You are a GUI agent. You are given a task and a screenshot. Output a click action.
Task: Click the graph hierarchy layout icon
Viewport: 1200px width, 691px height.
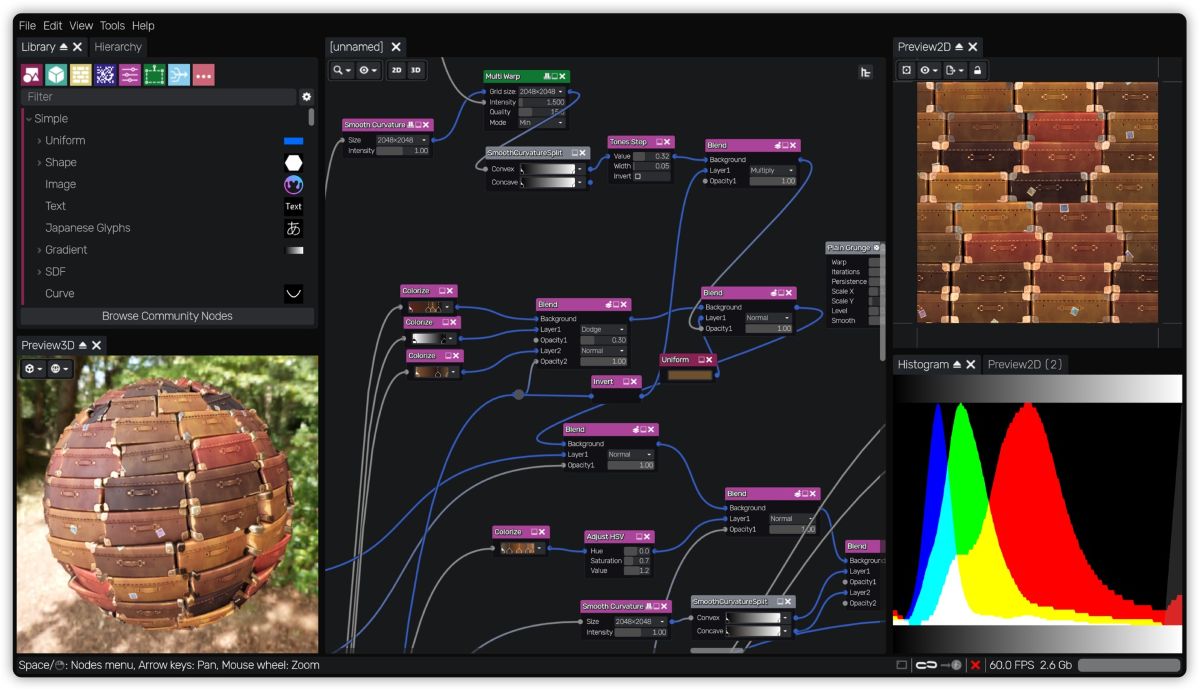(x=865, y=72)
